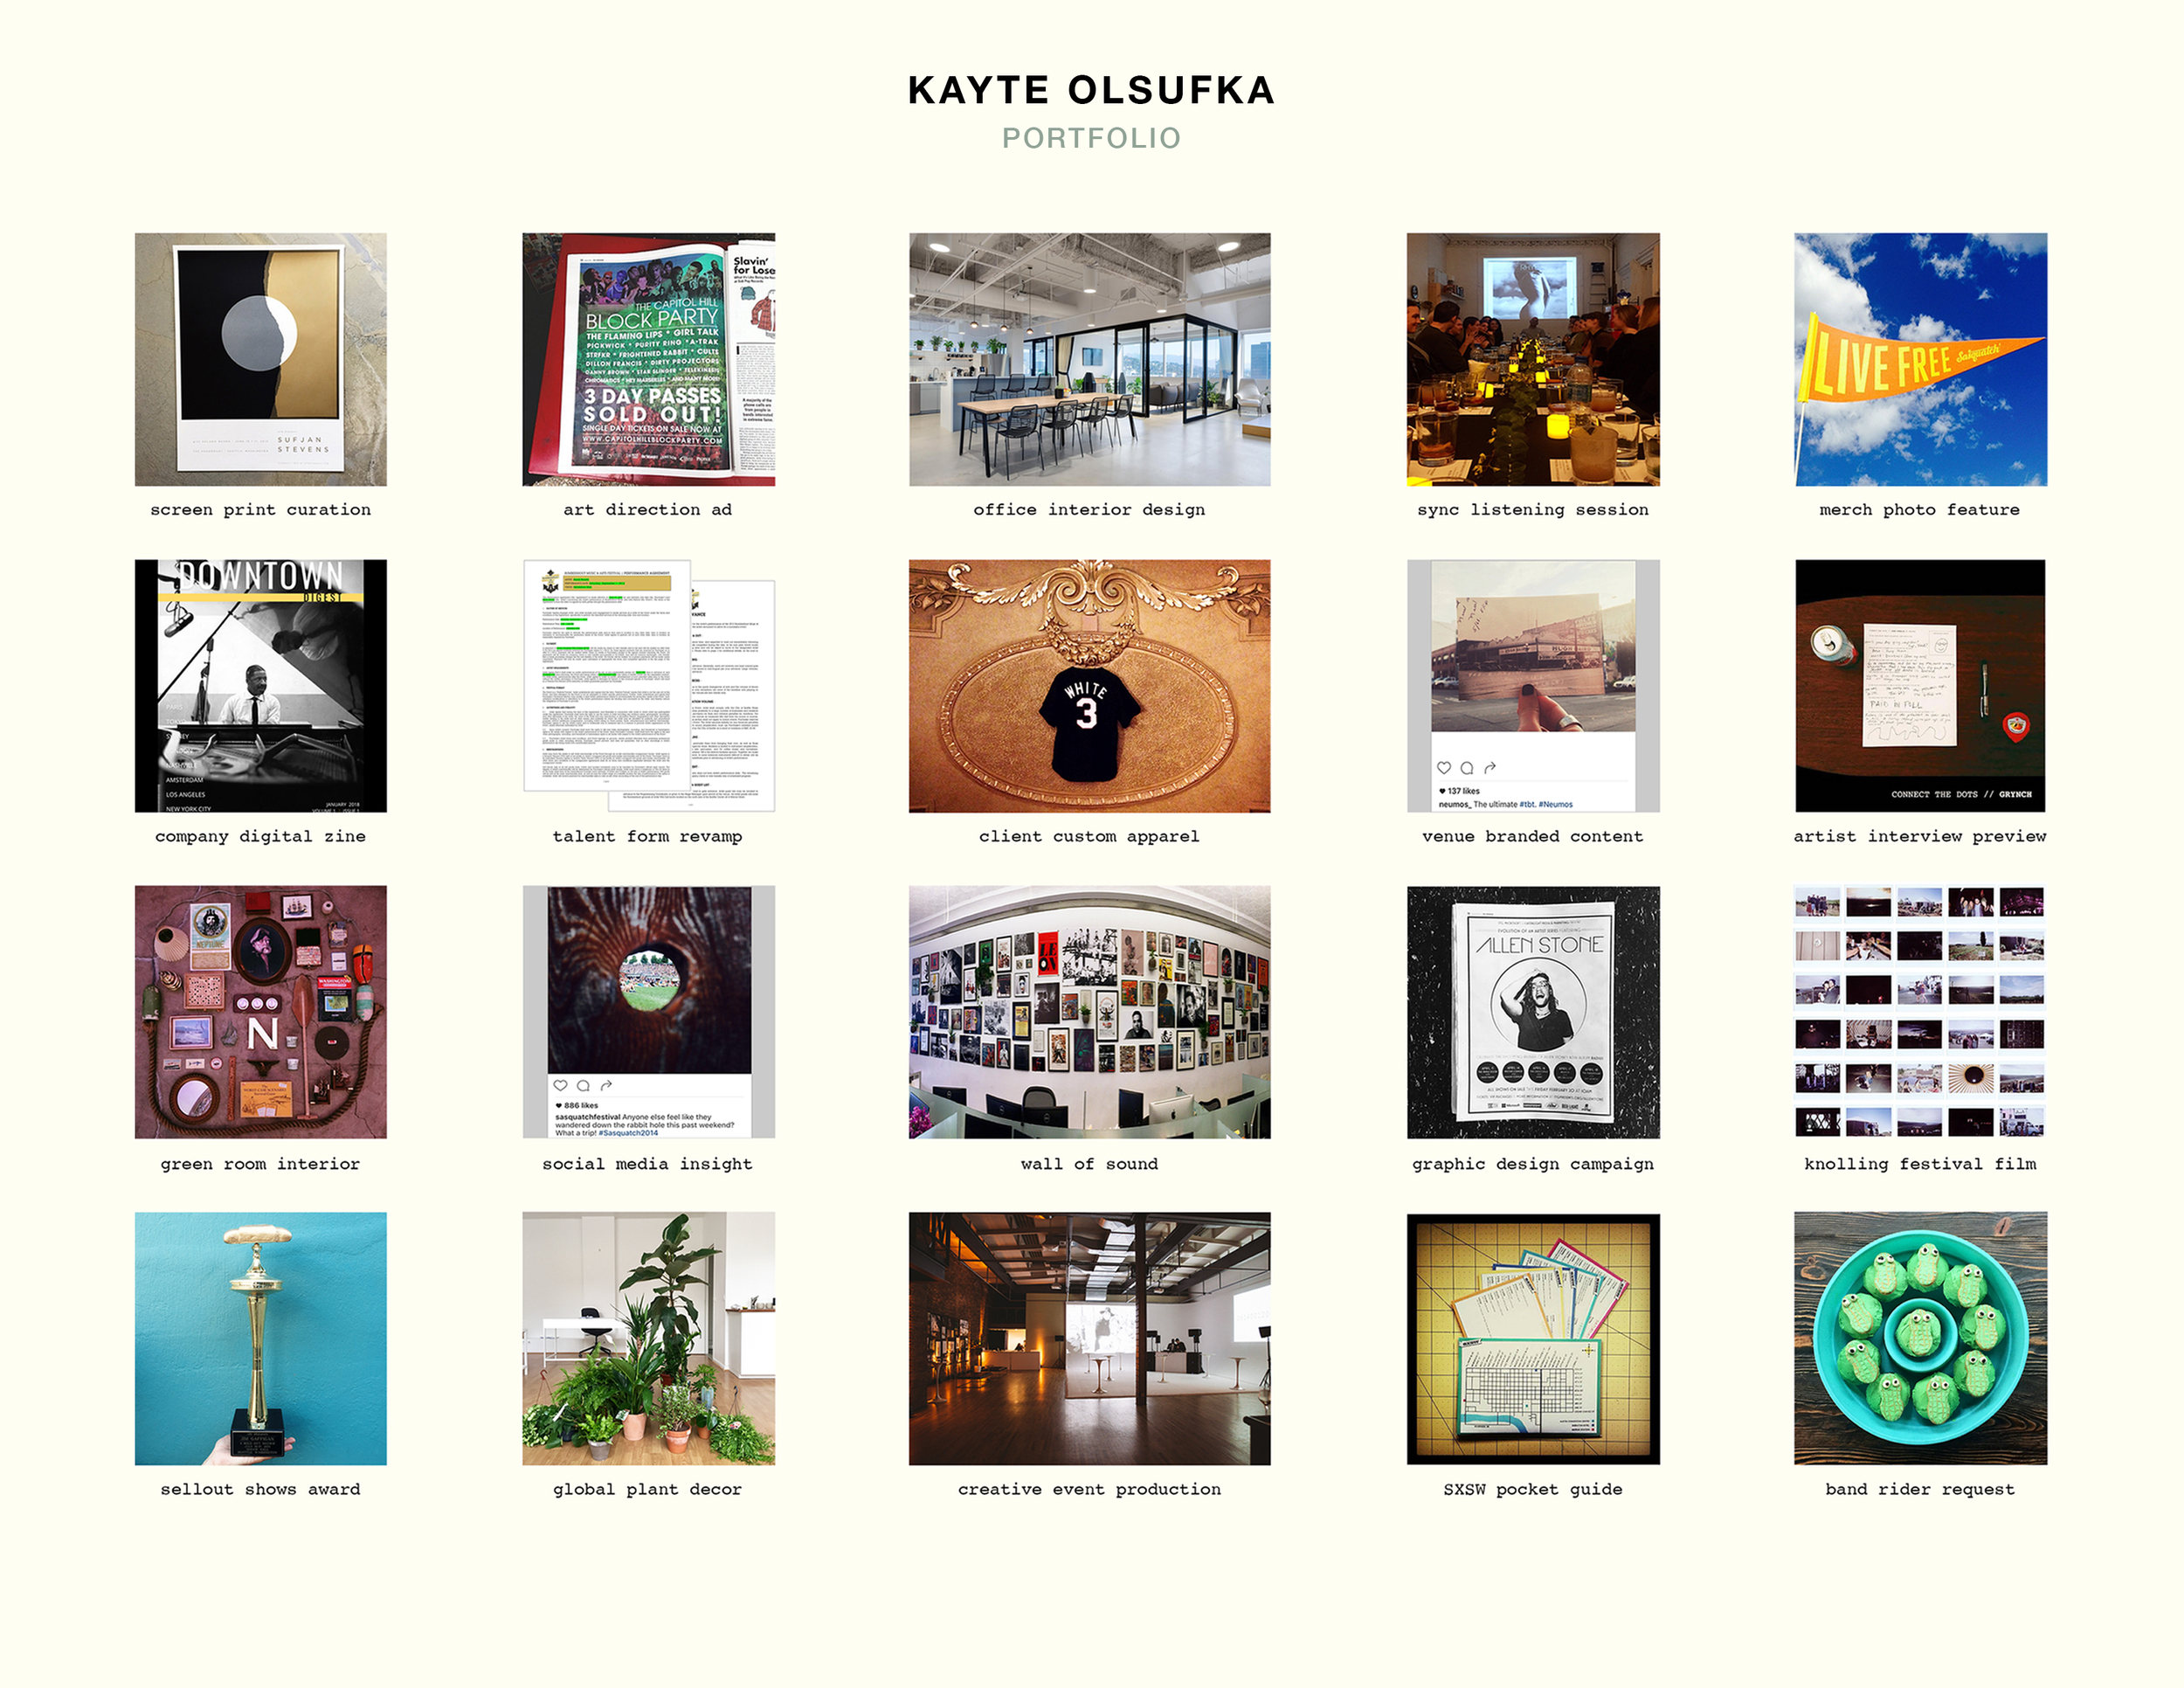Open the talent form revamp document image
This screenshot has width=2184, height=1688.
click(x=648, y=685)
